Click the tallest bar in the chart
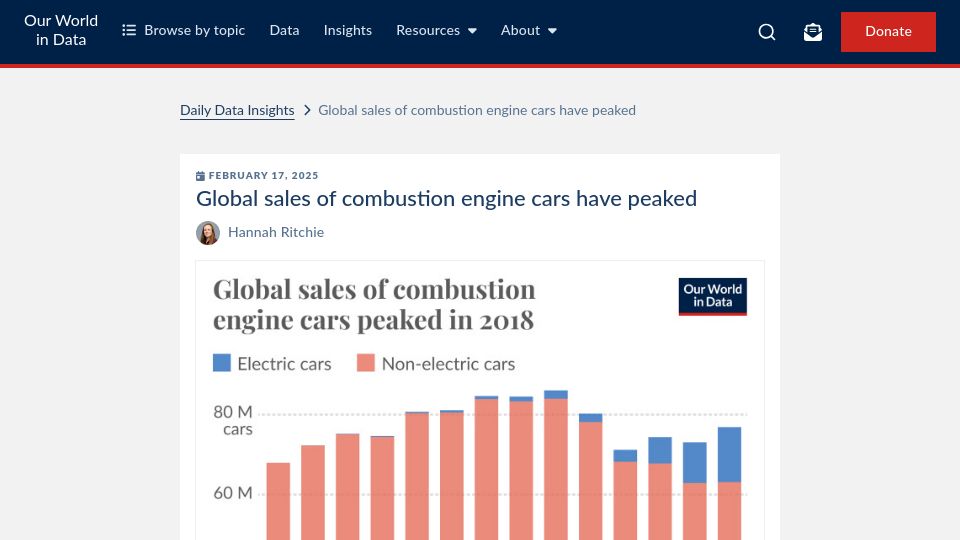960x540 pixels. click(x=556, y=465)
